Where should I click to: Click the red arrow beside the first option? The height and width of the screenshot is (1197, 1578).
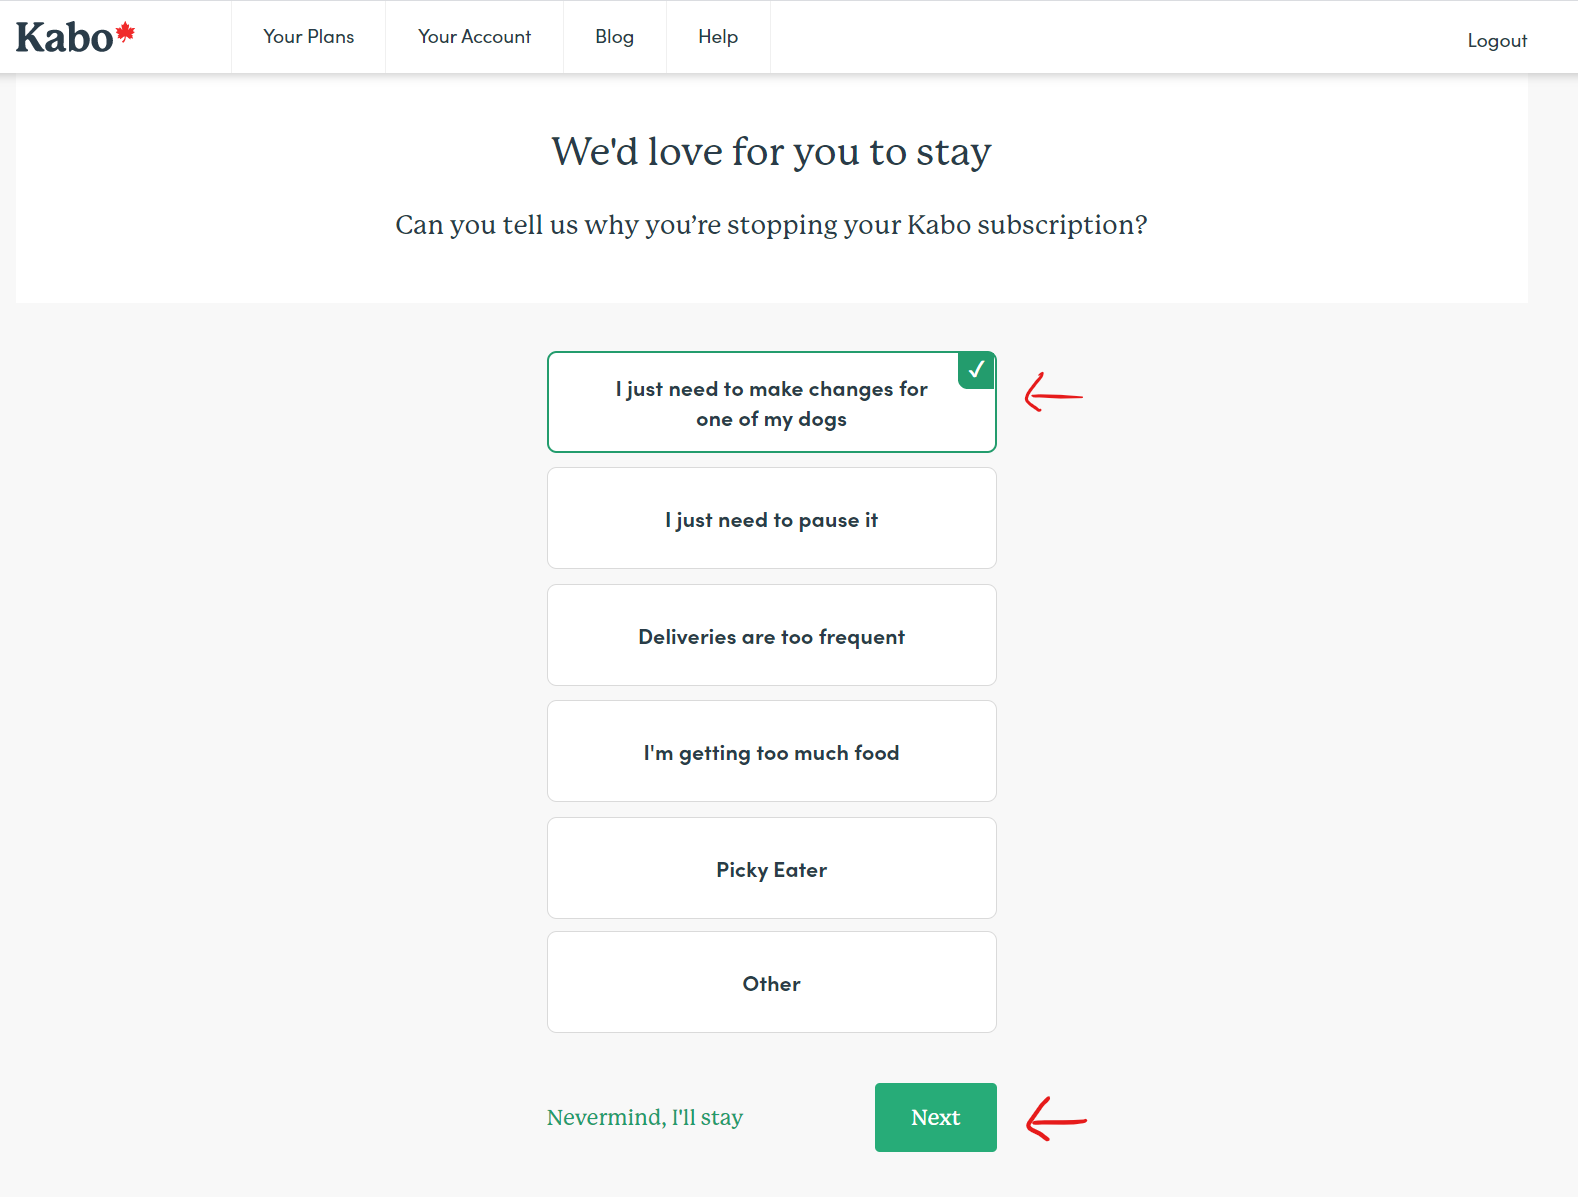click(1053, 393)
